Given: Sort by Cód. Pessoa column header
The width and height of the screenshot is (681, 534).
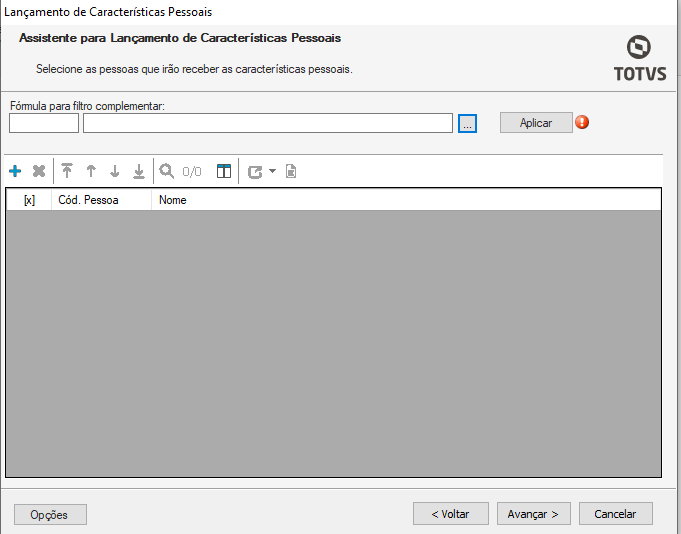Looking at the screenshot, I should pos(100,200).
